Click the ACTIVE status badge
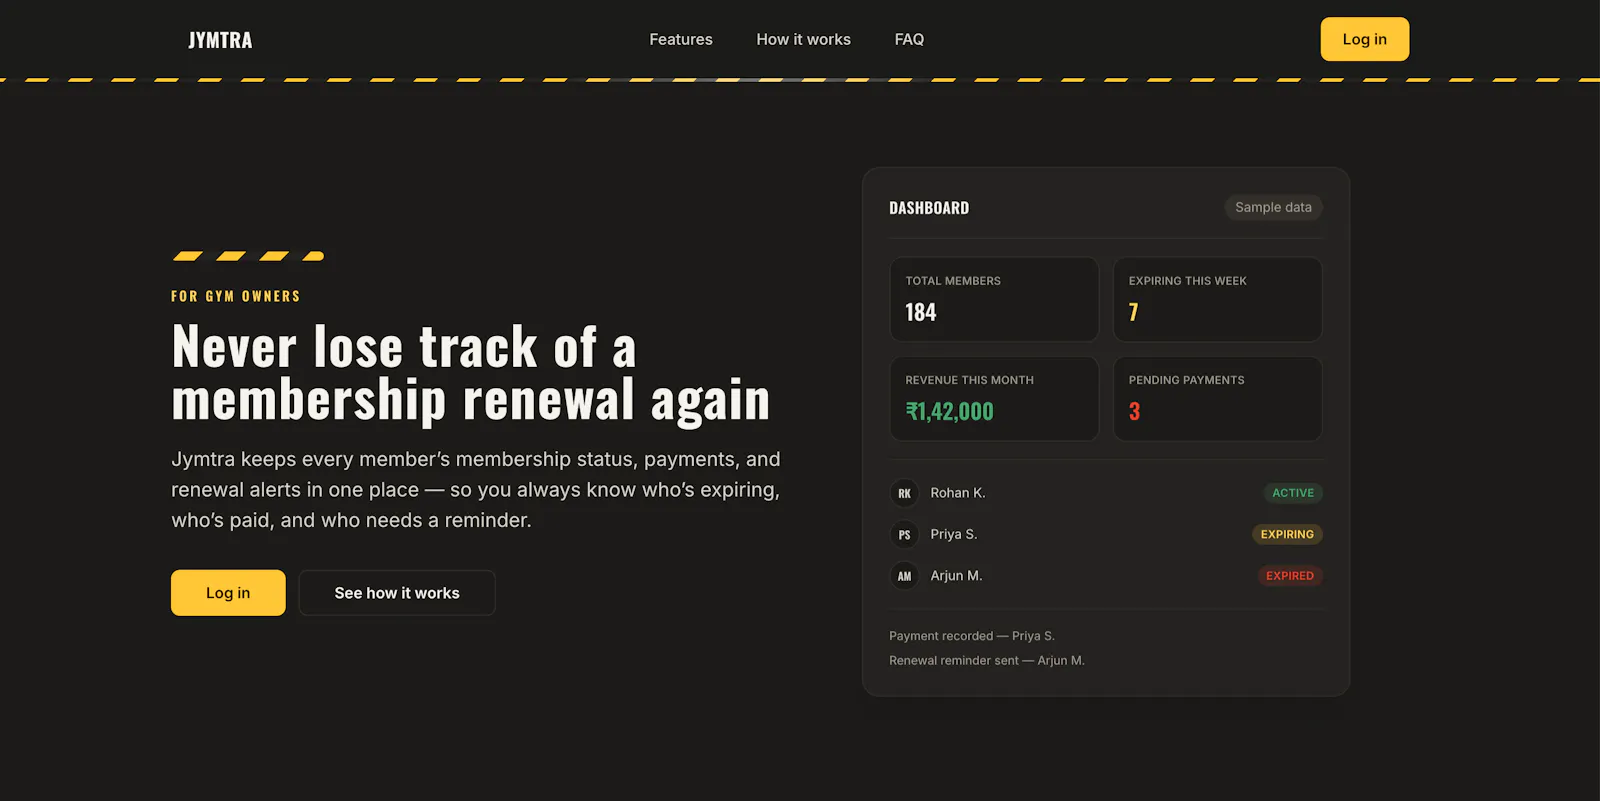This screenshot has height=801, width=1600. pyautogui.click(x=1293, y=493)
